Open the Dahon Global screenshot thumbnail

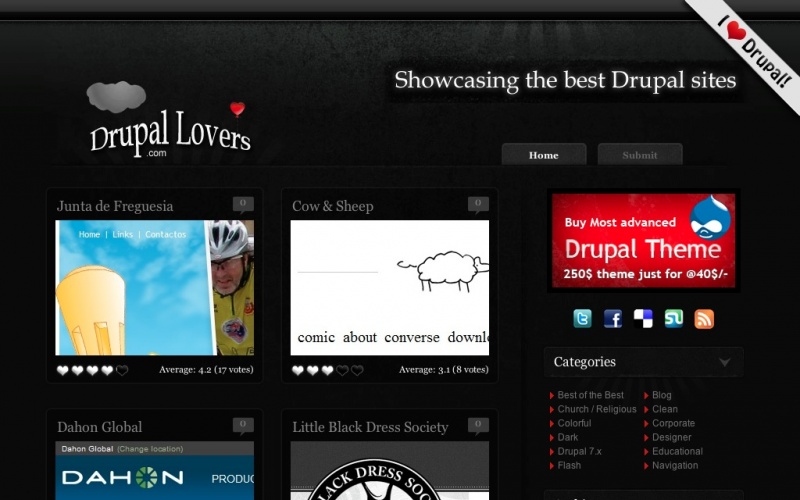155,470
